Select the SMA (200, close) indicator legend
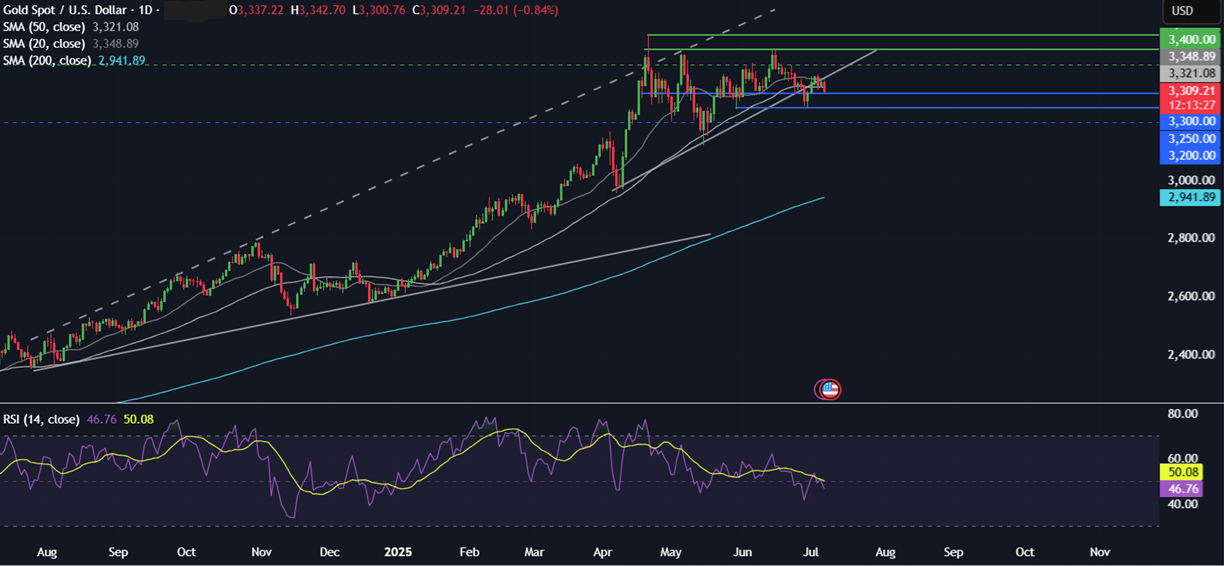Viewport: 1224px width, 566px height. point(47,60)
